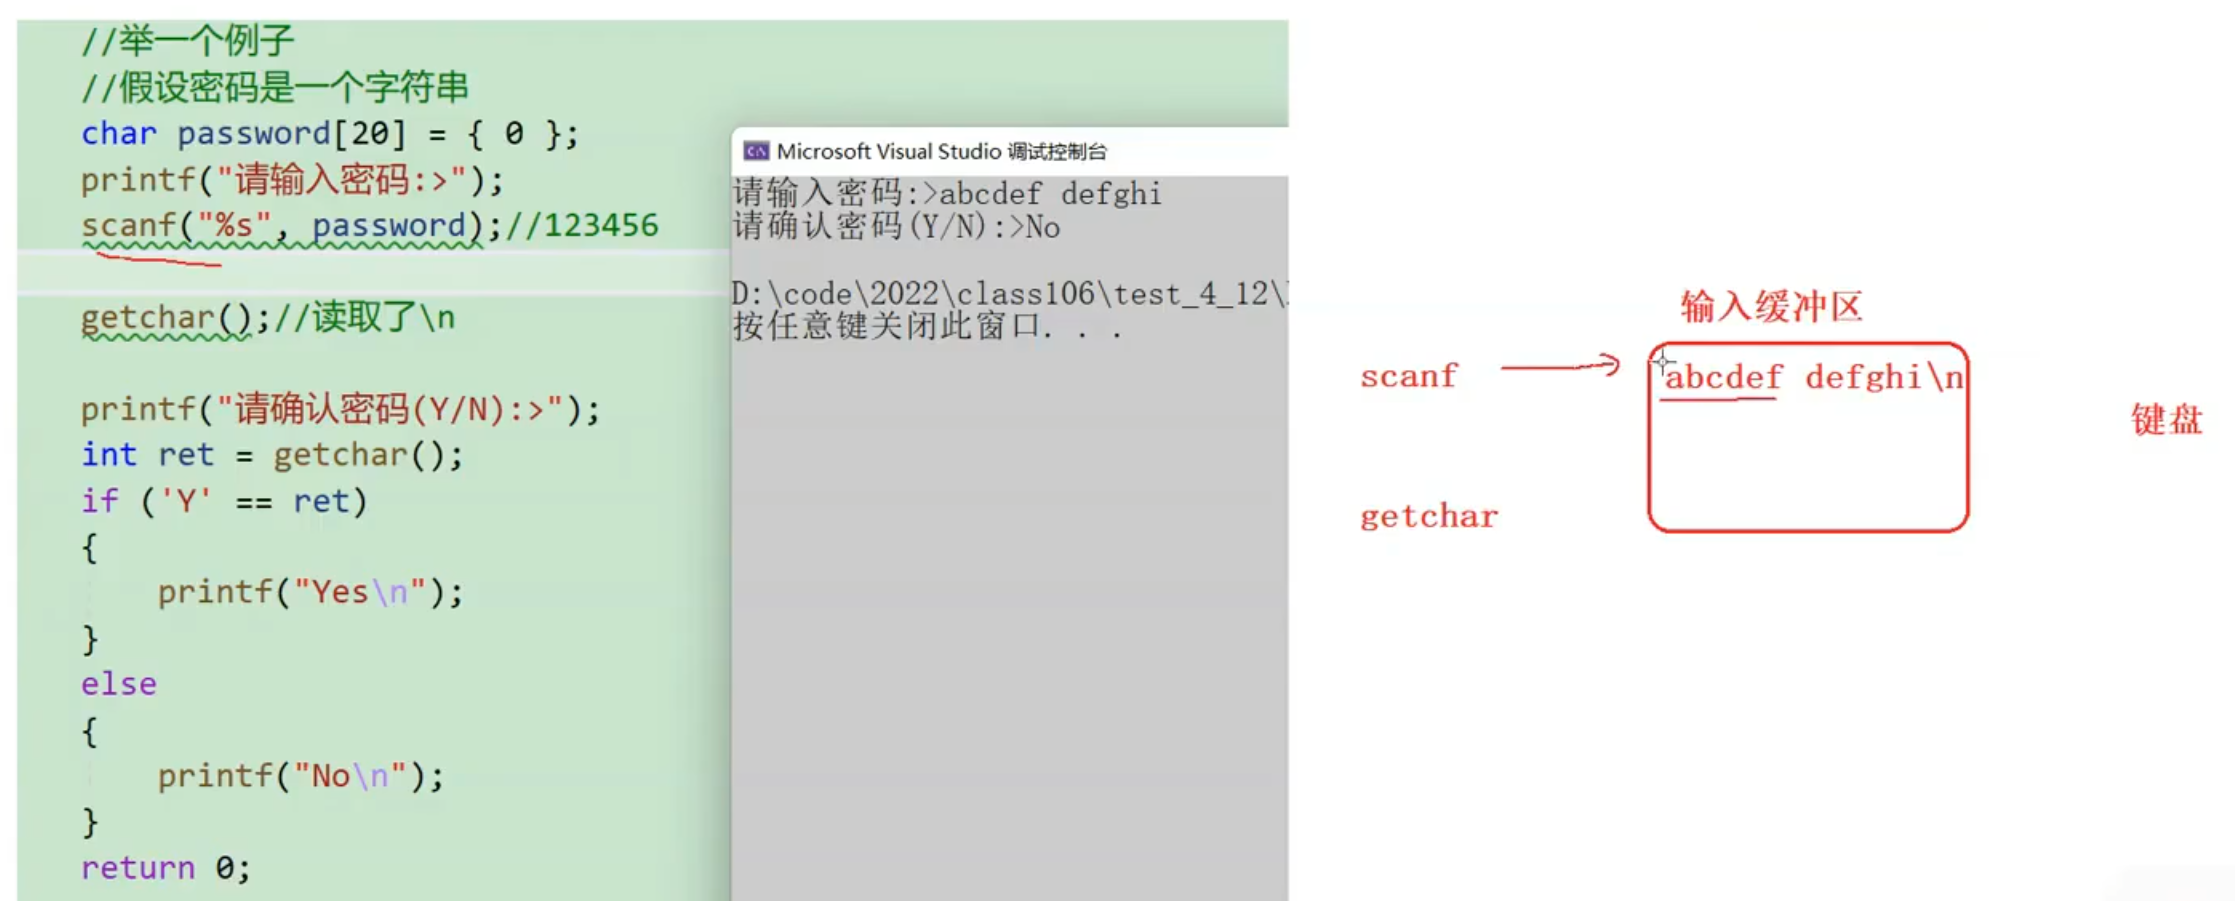2235x901 pixels.
Task: Click the Visual Studio debug console icon
Action: click(x=756, y=151)
